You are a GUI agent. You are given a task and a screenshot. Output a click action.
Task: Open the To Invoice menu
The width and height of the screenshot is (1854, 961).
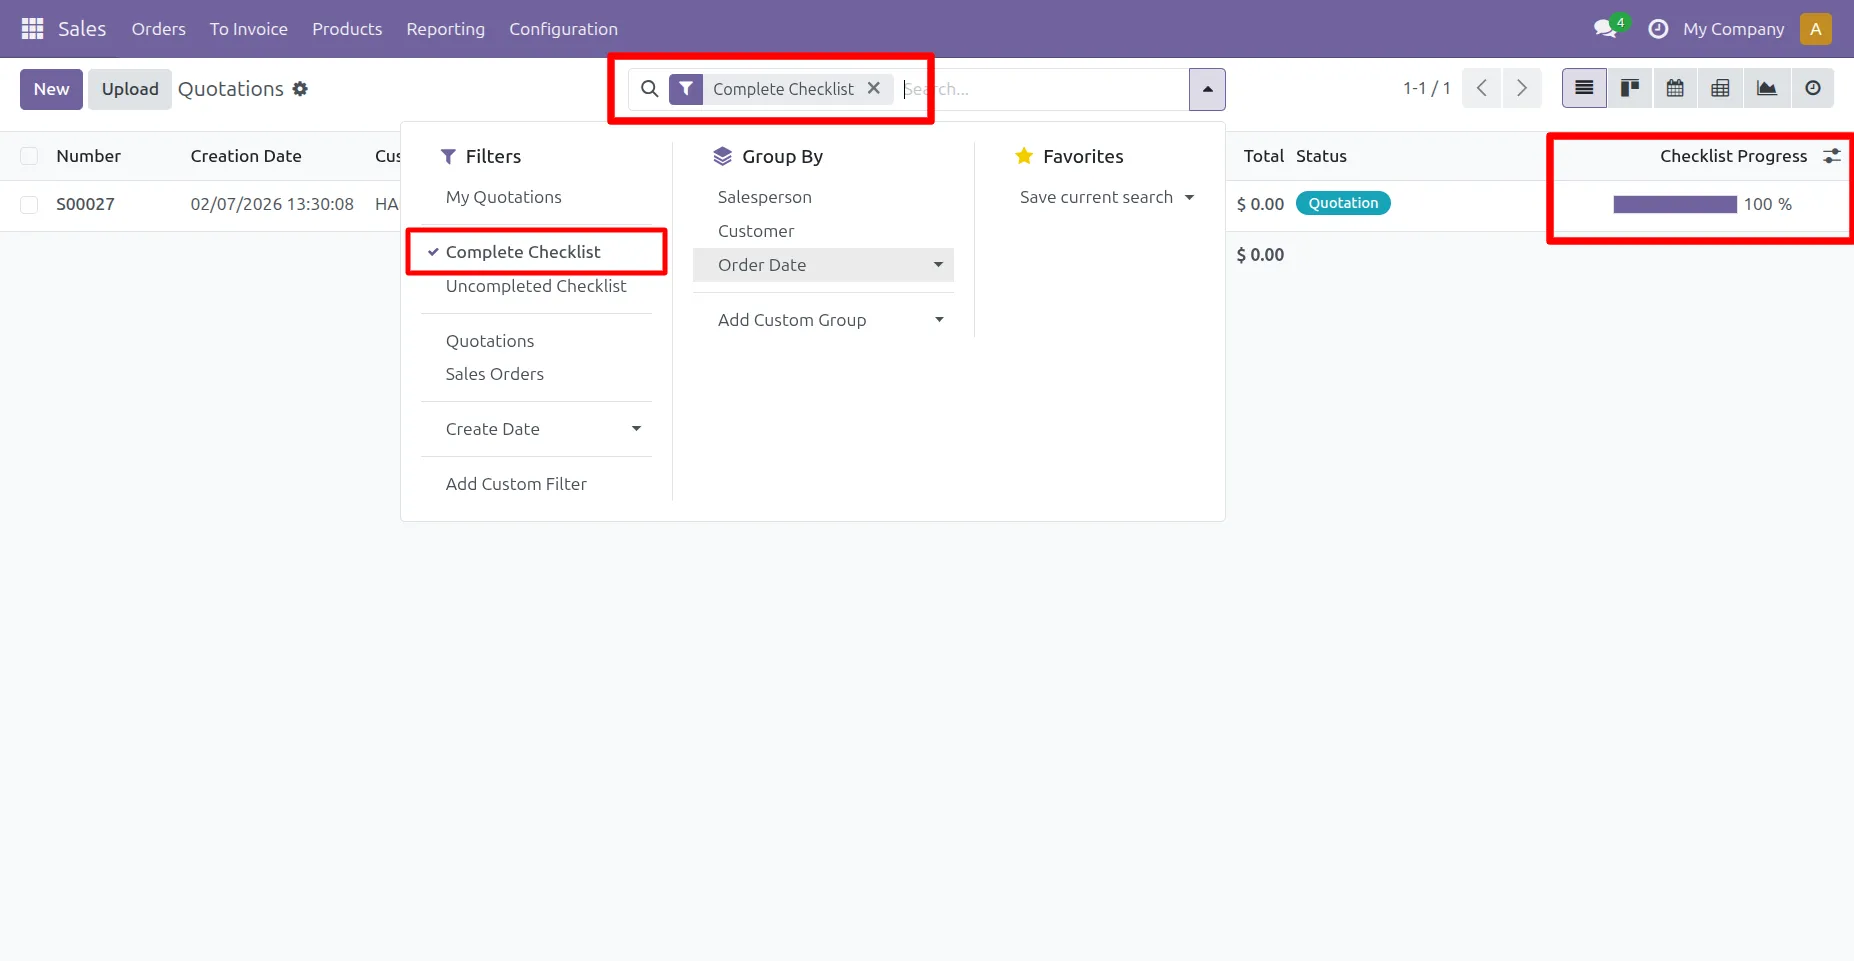click(248, 29)
